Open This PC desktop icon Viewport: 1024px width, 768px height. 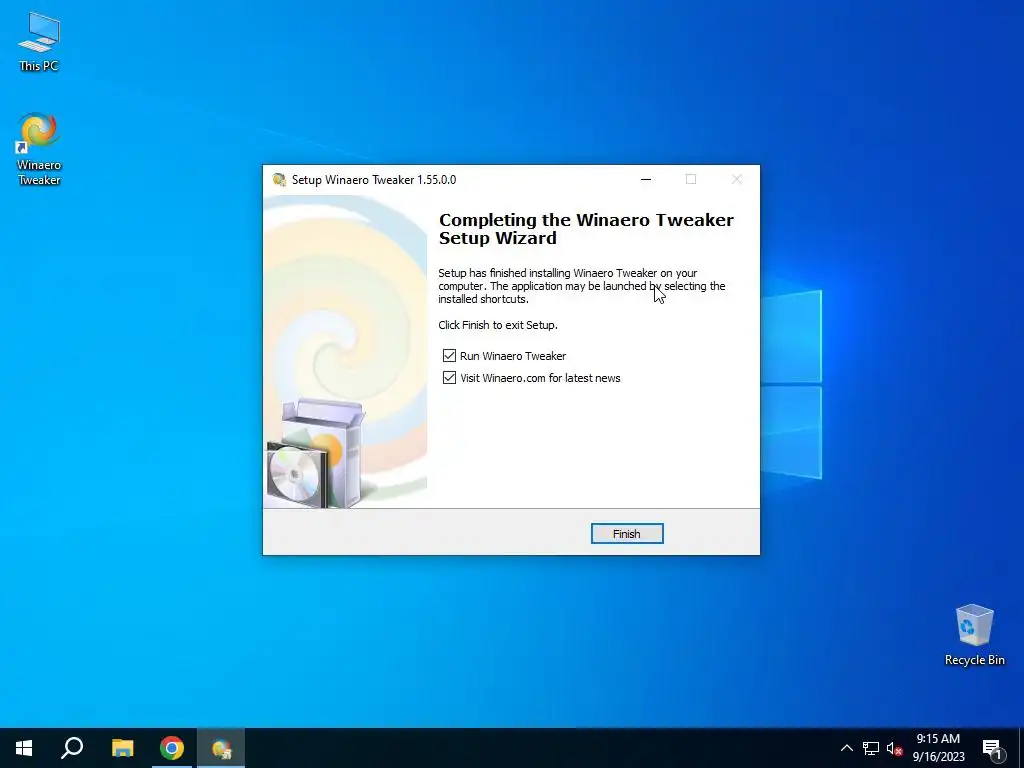click(x=39, y=41)
